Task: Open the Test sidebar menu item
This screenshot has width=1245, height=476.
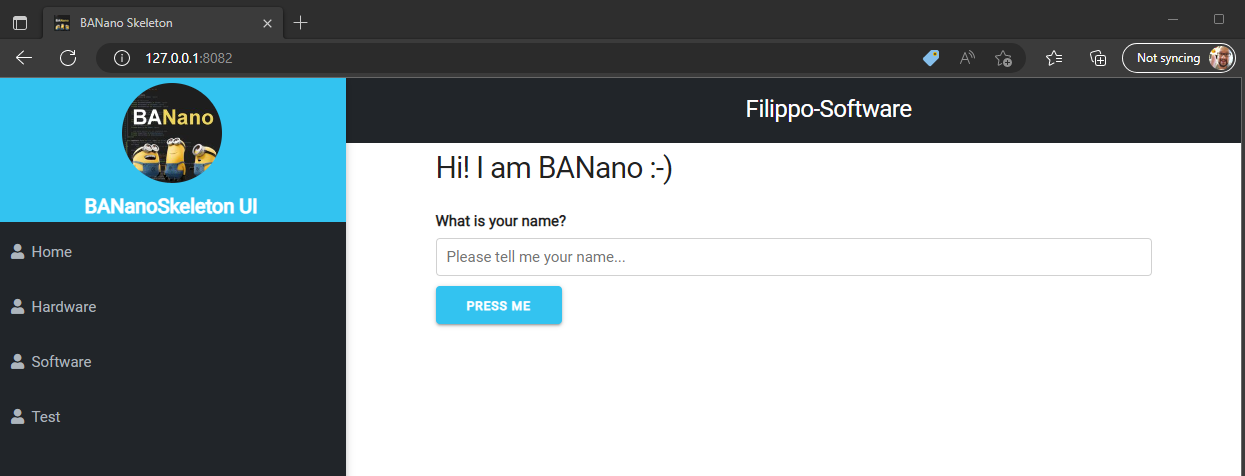Action: (x=45, y=417)
